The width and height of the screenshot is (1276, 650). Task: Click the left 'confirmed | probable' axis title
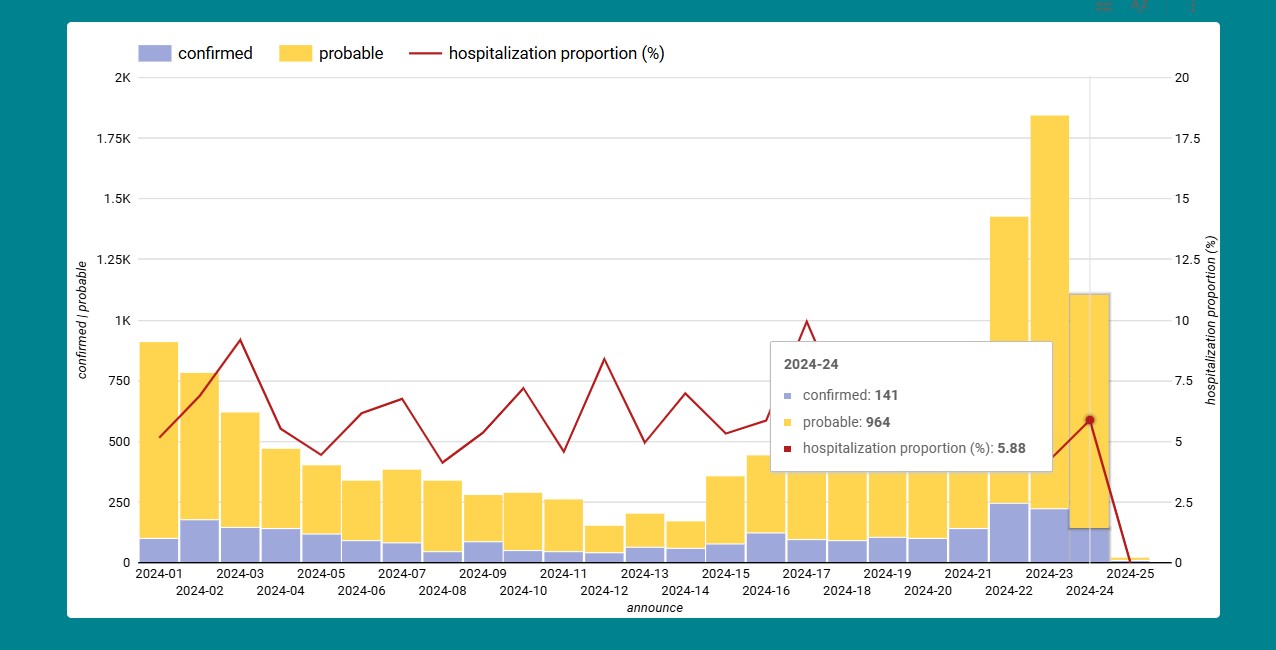click(83, 320)
